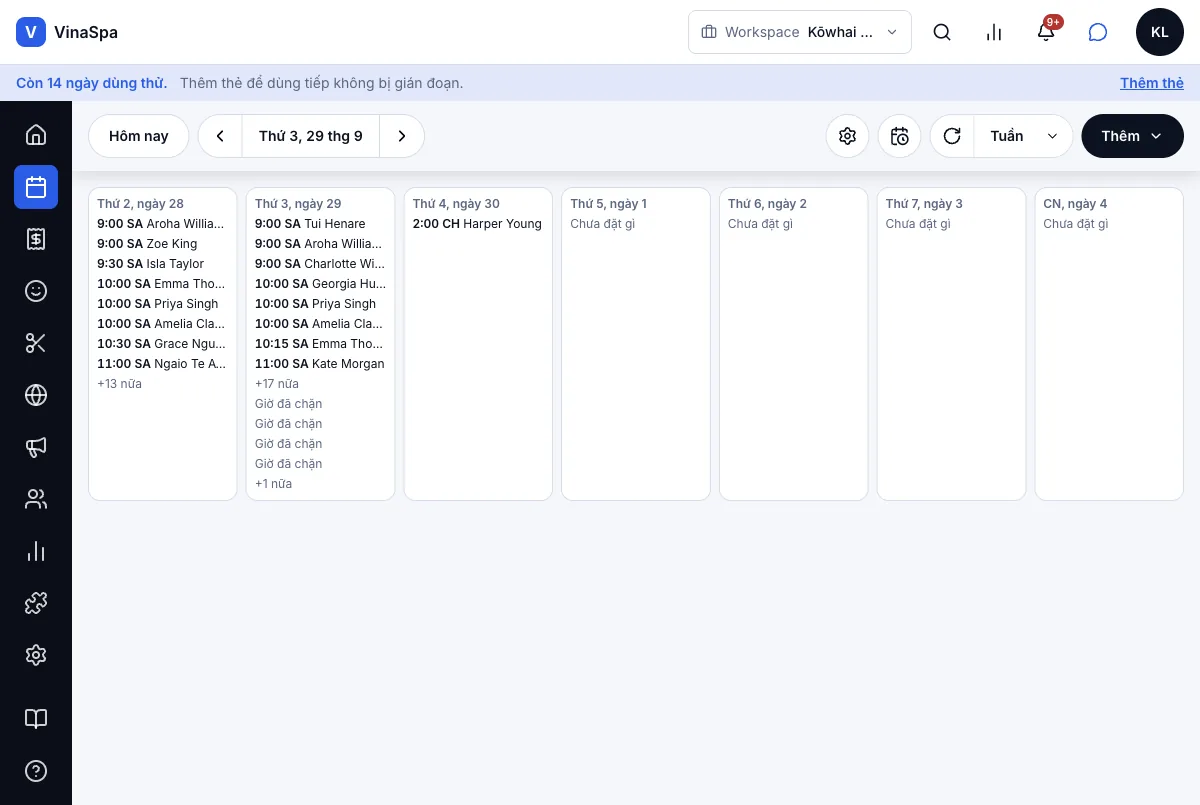
Task: Expand the Workspace Kōwhai dropdown
Action: coord(799,32)
